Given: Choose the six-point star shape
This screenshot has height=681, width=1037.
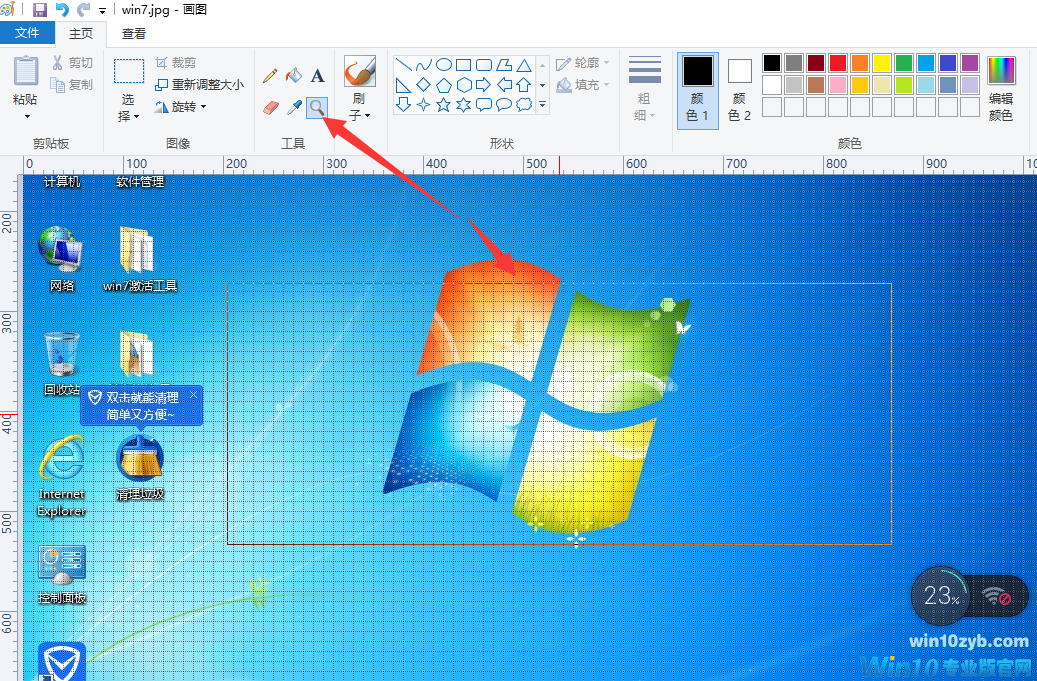Looking at the screenshot, I should pyautogui.click(x=464, y=104).
